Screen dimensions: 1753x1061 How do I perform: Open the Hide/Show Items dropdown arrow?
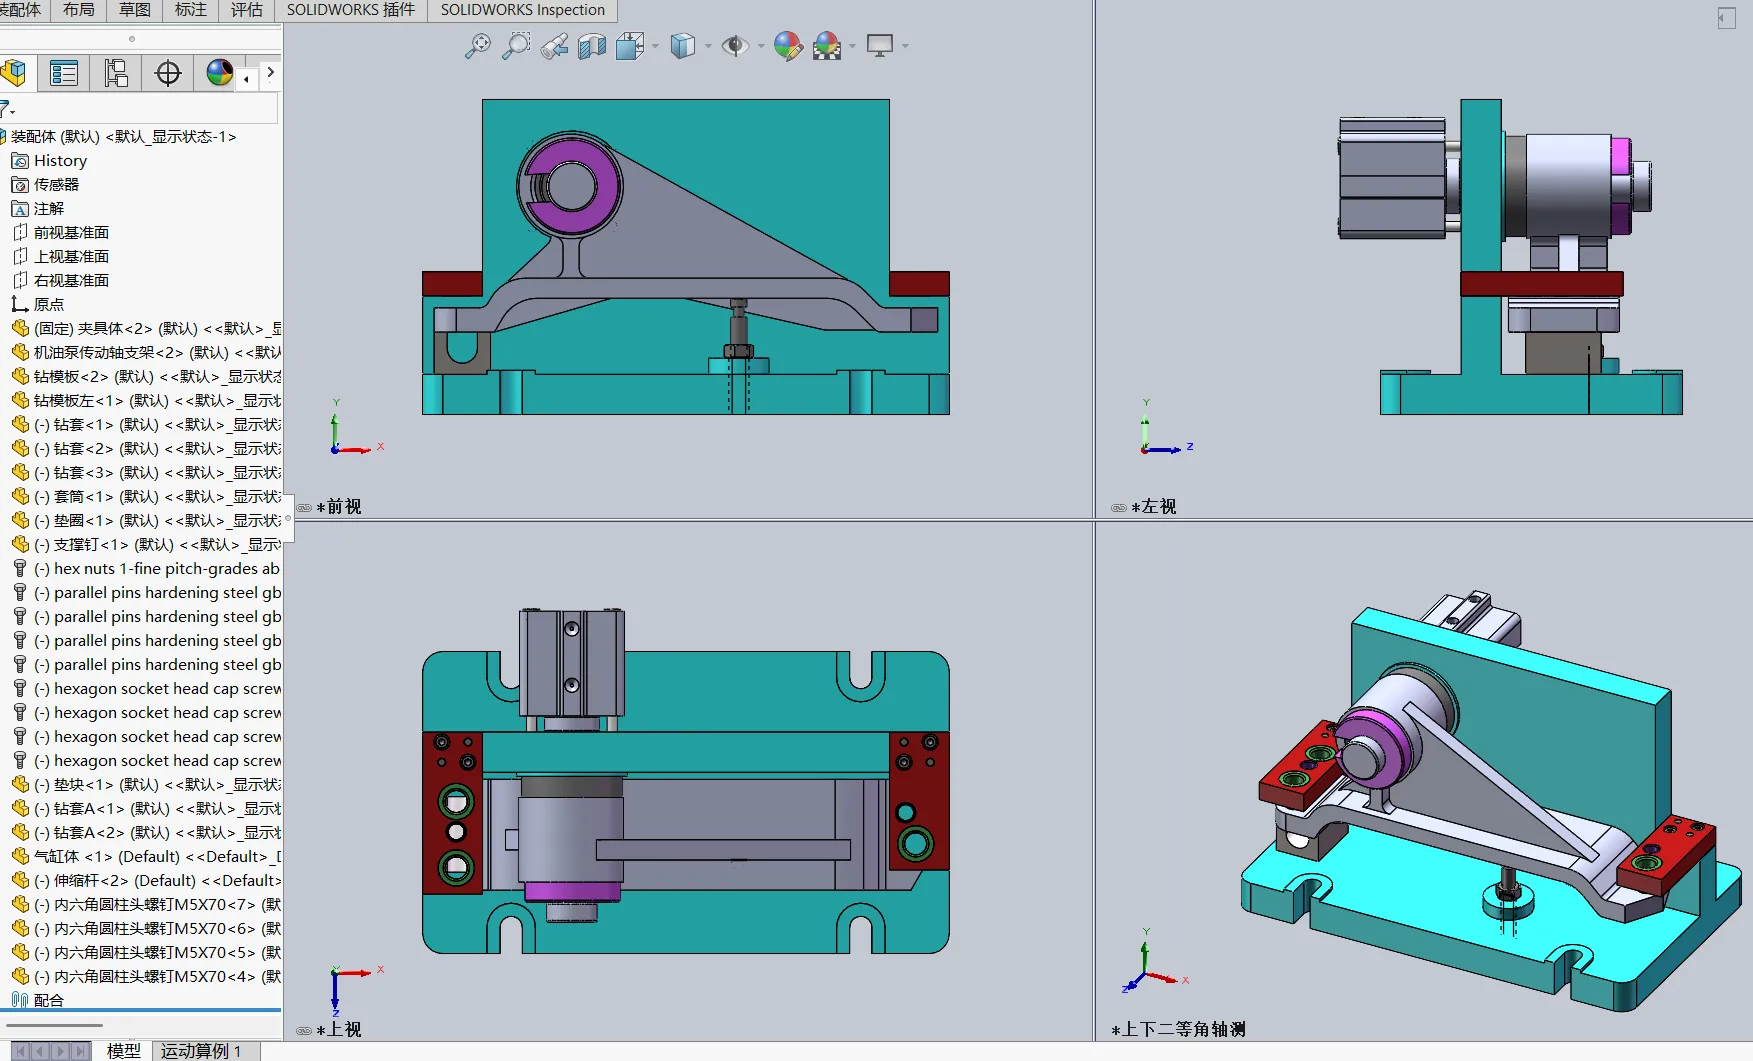click(761, 46)
